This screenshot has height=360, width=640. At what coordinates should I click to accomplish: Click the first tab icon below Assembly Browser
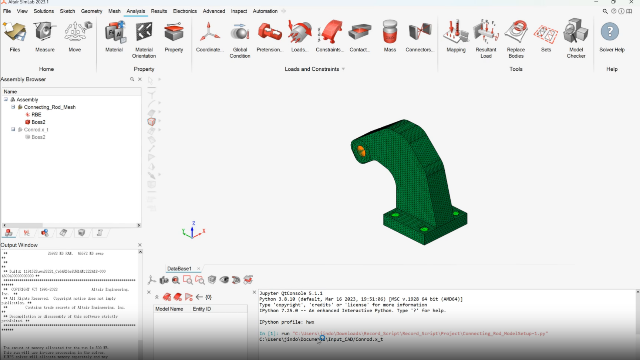[9, 233]
